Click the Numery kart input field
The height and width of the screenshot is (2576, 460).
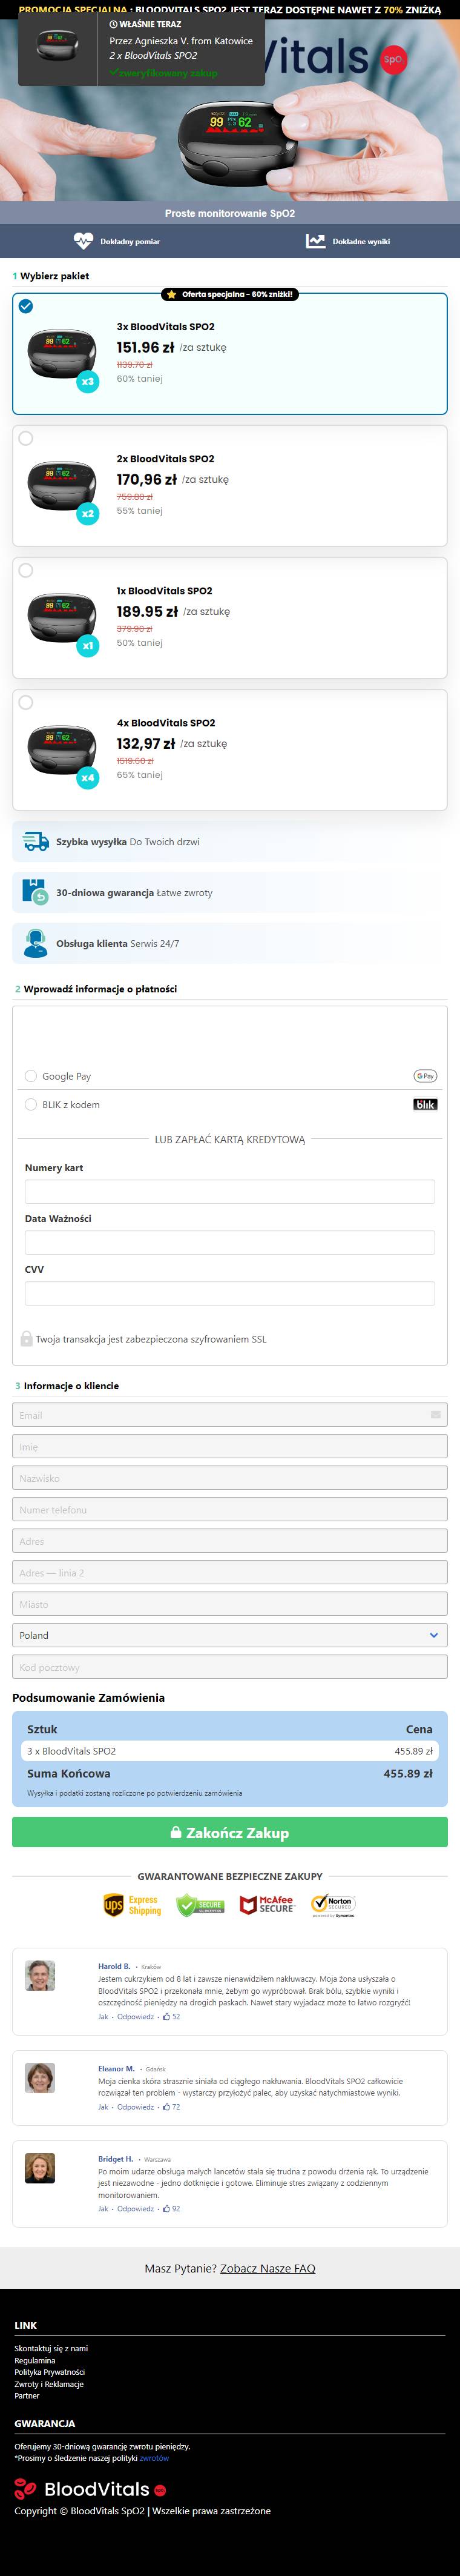(x=229, y=1191)
